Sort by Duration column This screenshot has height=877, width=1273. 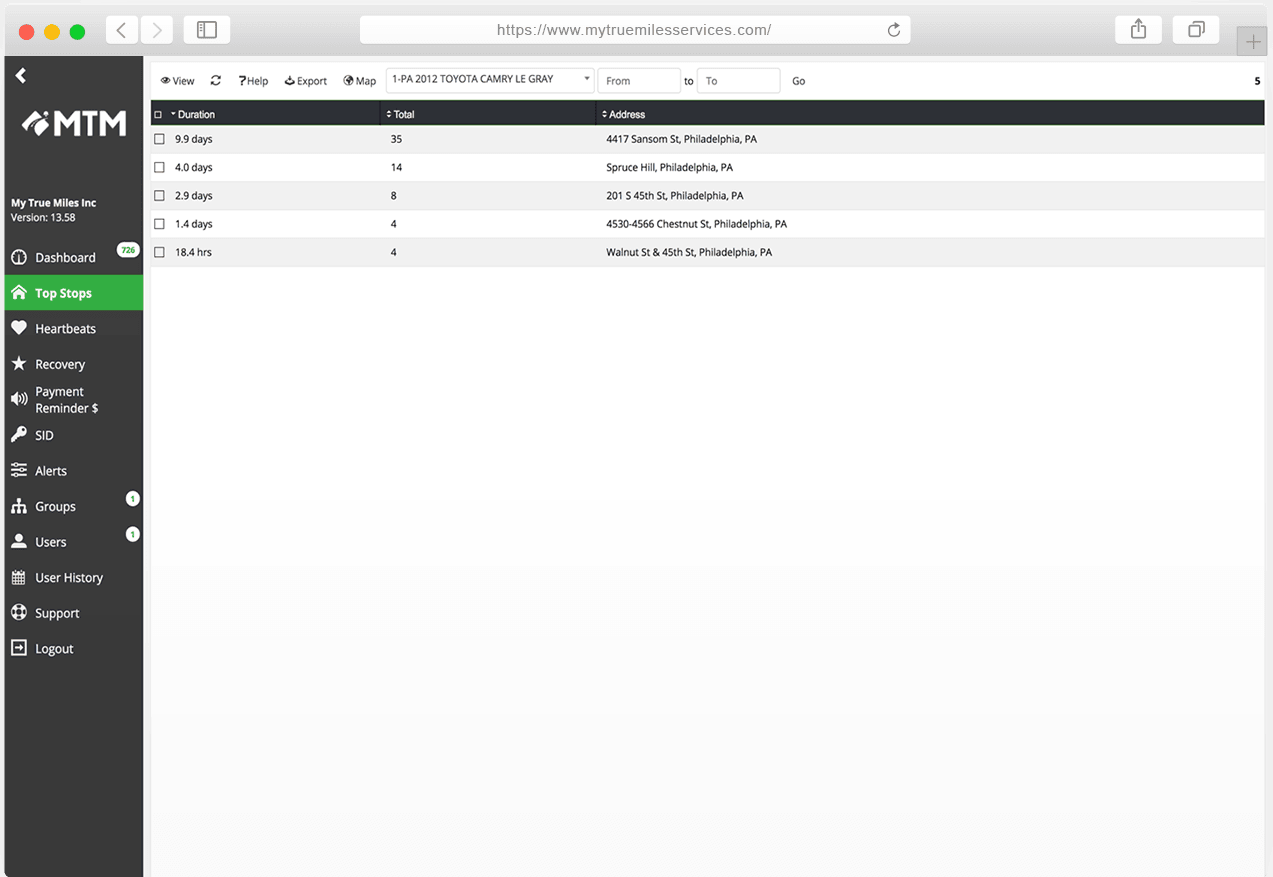(x=193, y=114)
